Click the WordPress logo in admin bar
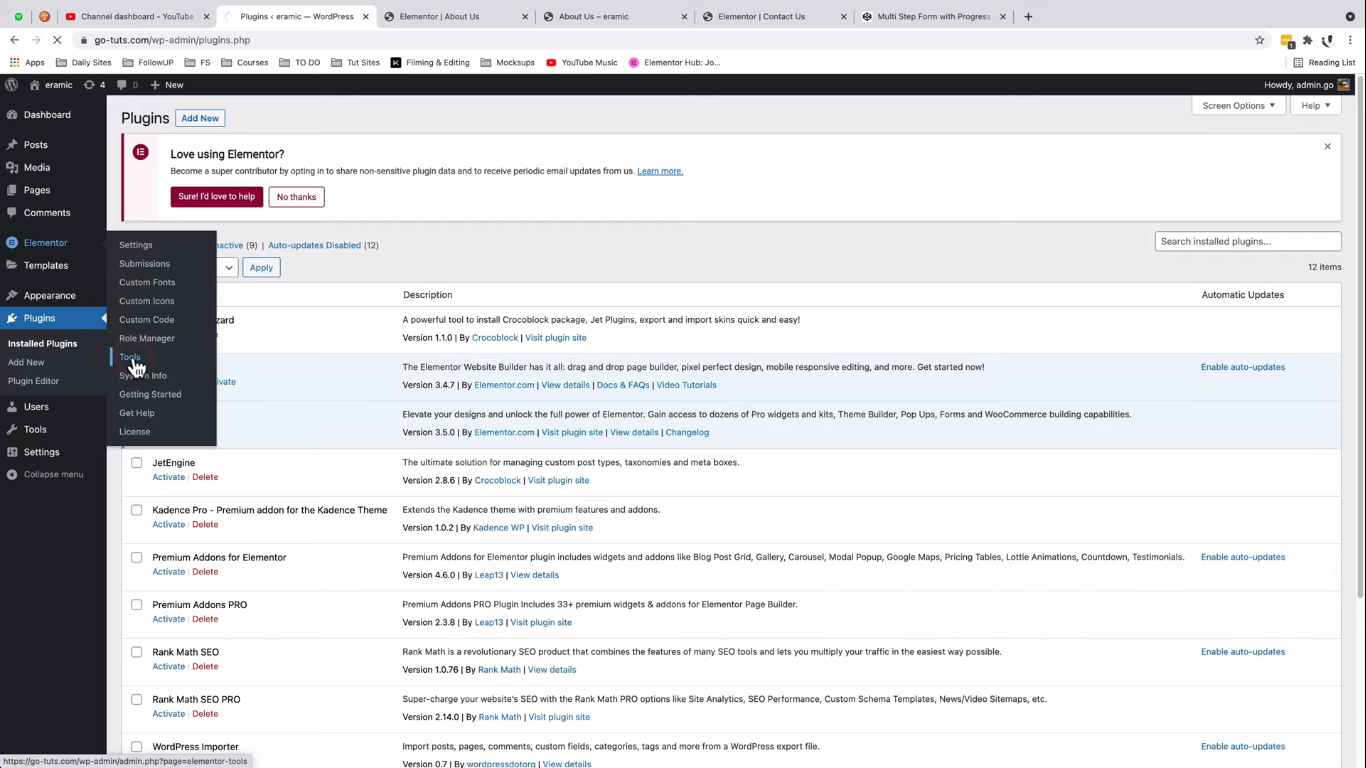 click(x=12, y=85)
